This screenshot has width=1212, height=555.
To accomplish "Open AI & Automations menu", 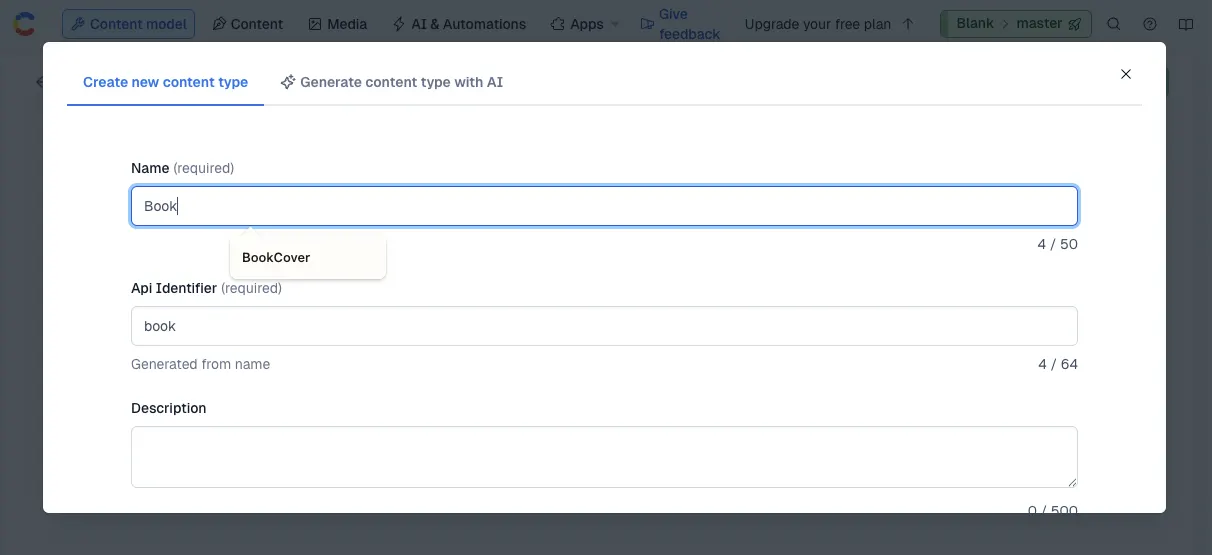I will pyautogui.click(x=459, y=24).
